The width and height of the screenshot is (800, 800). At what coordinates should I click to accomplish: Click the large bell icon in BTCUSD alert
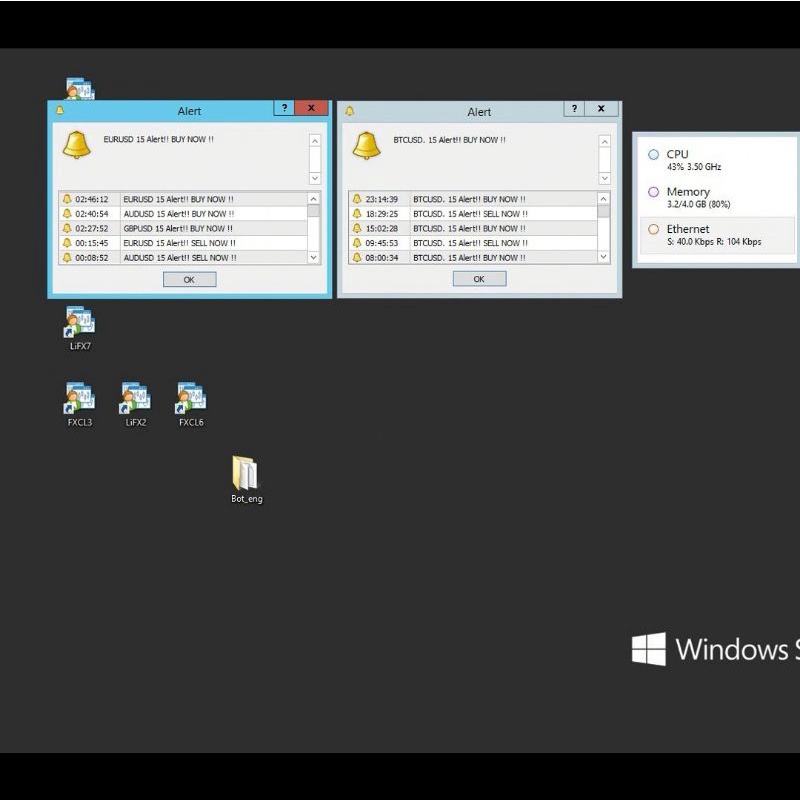pos(367,145)
